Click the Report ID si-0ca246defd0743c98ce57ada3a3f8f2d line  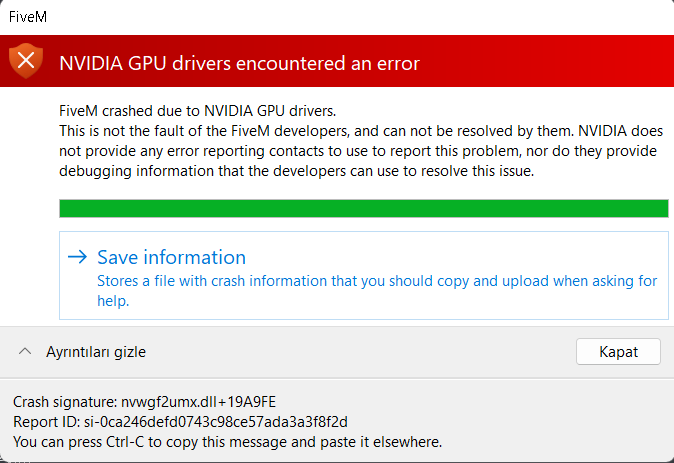point(180,422)
